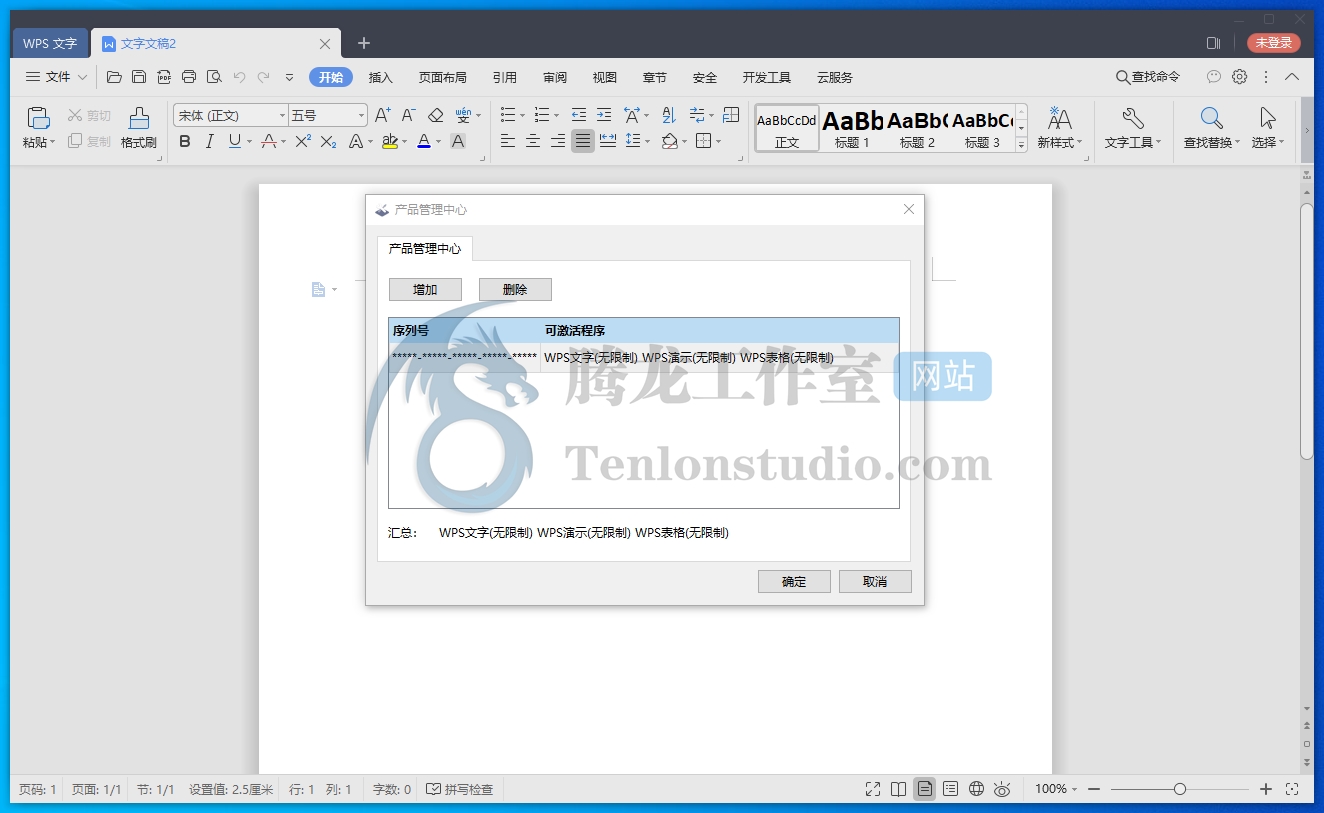
Task: Click the Save icon in quick toolbar
Action: click(139, 77)
